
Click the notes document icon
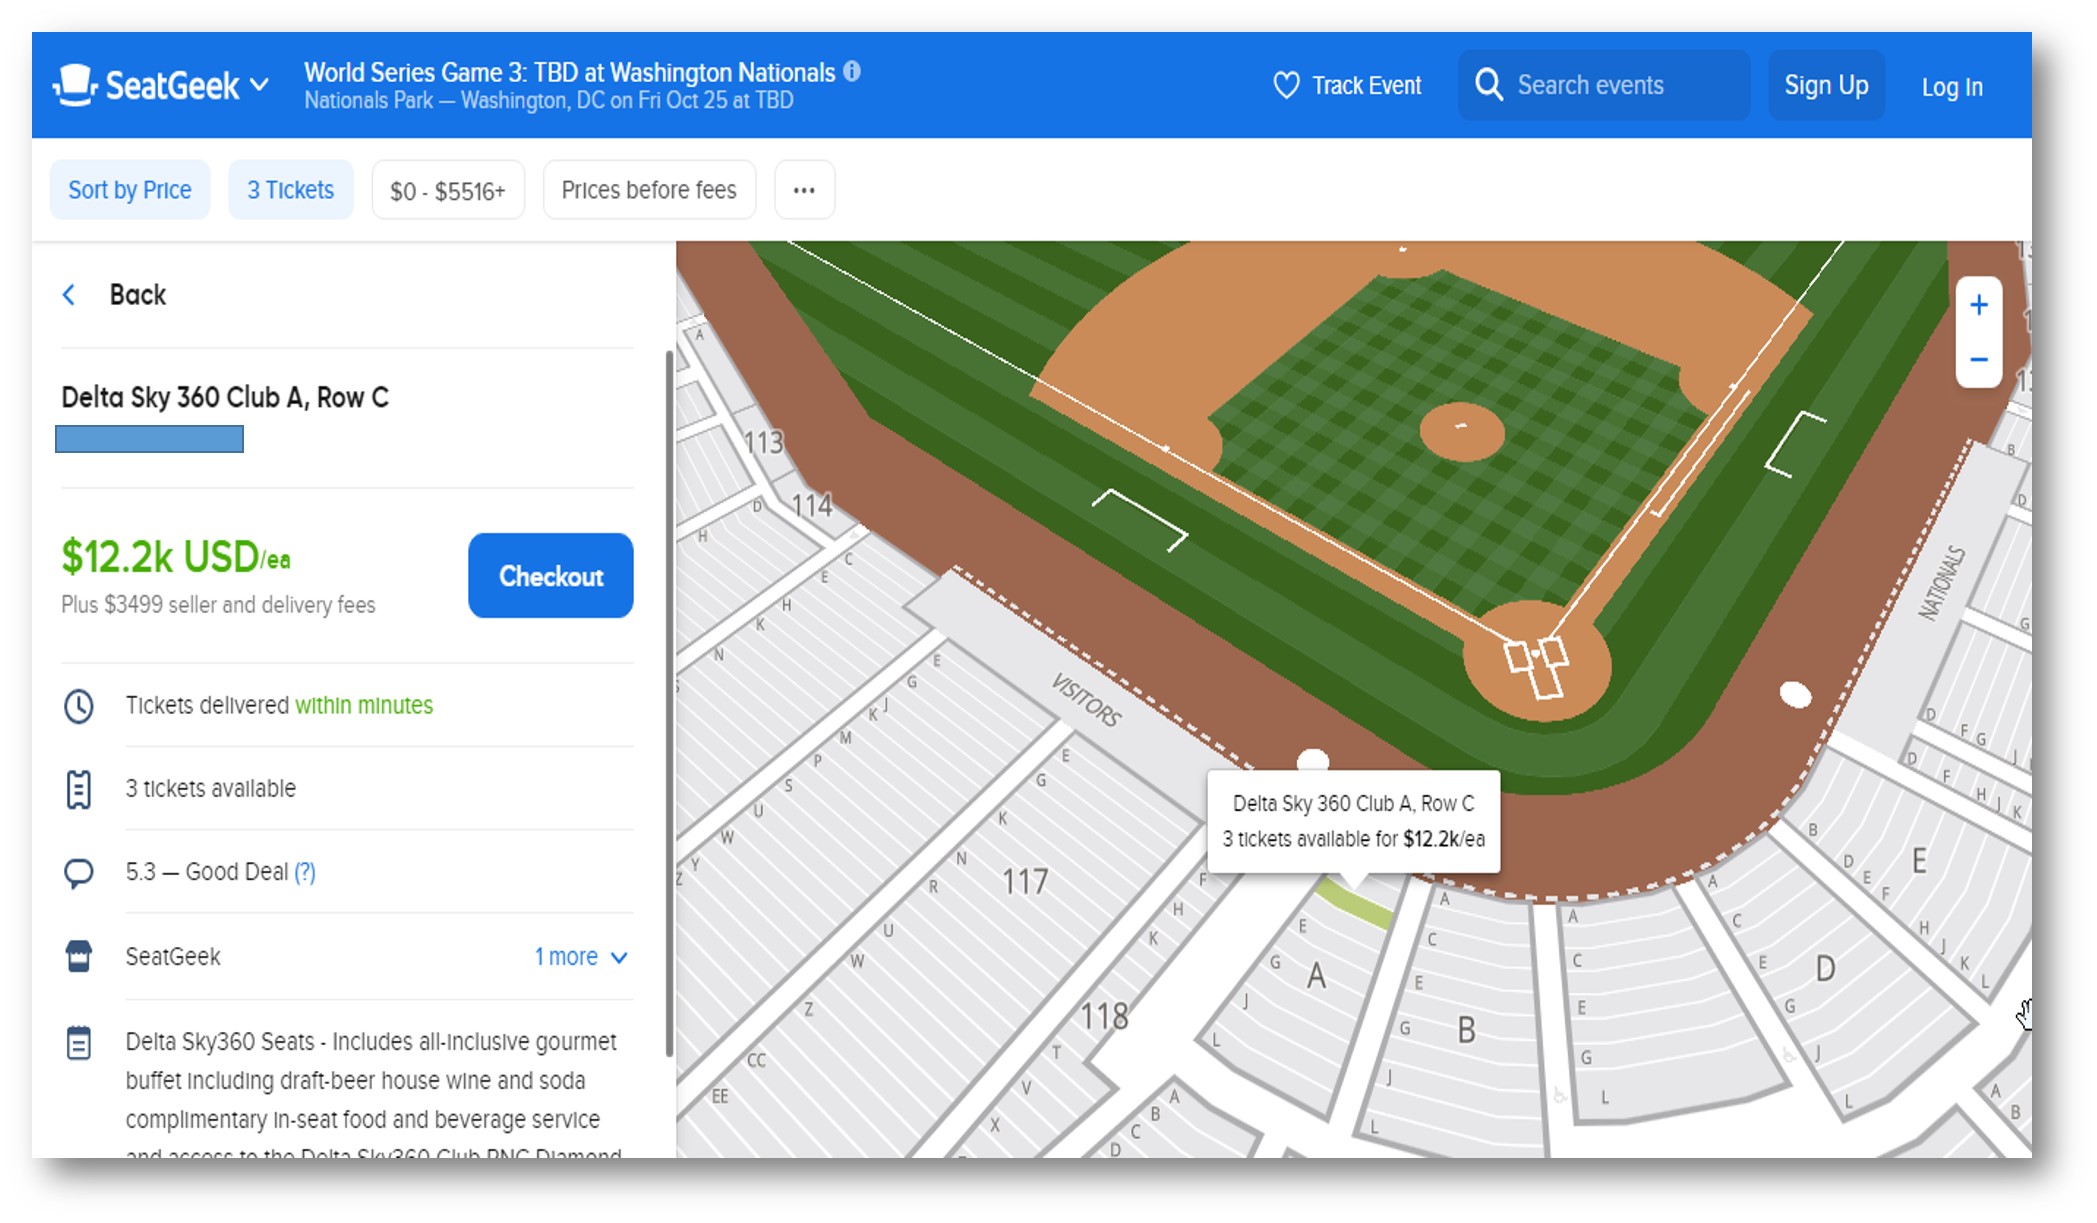(78, 1043)
